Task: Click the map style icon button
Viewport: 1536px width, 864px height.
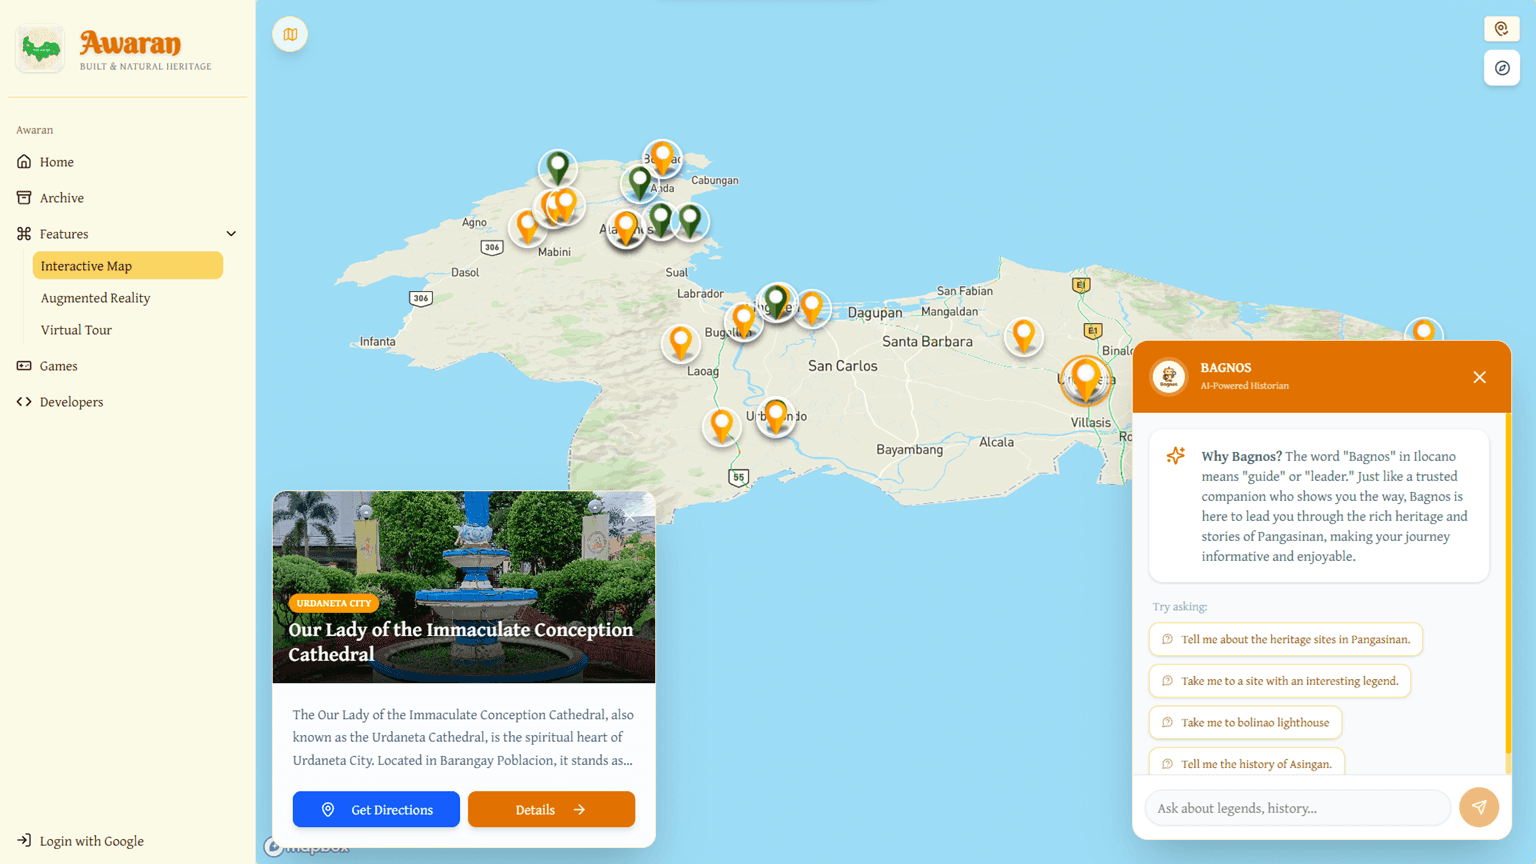Action: click(290, 35)
